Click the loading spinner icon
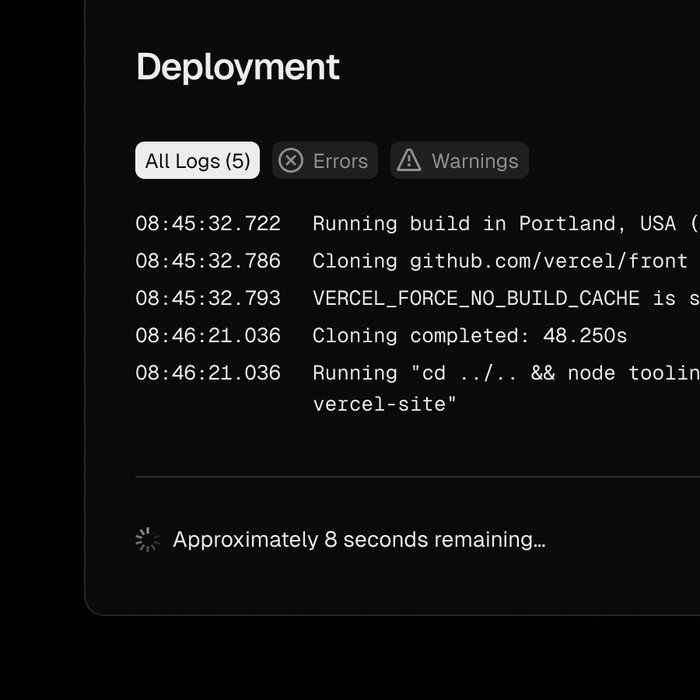Viewport: 700px width, 700px height. (147, 540)
